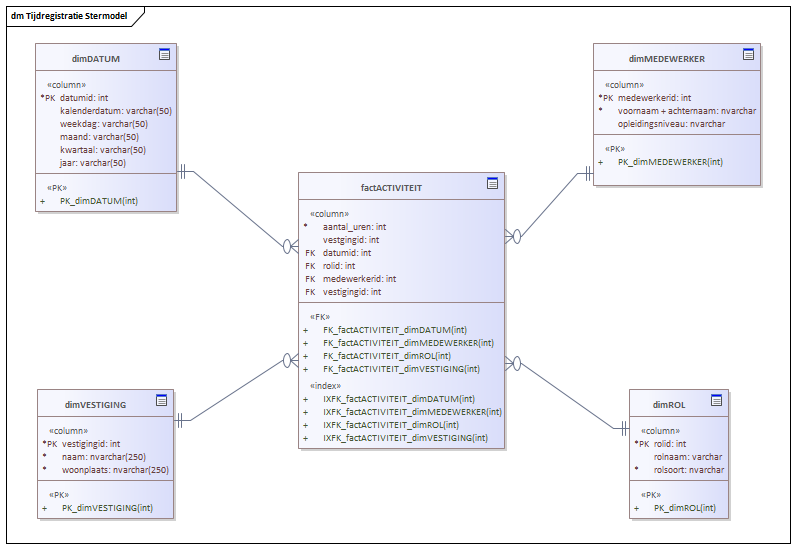Viewport: 796px width, 549px height.
Task: Click PK_dimMEDEWERKER(int) primary key operation
Action: 670,161
